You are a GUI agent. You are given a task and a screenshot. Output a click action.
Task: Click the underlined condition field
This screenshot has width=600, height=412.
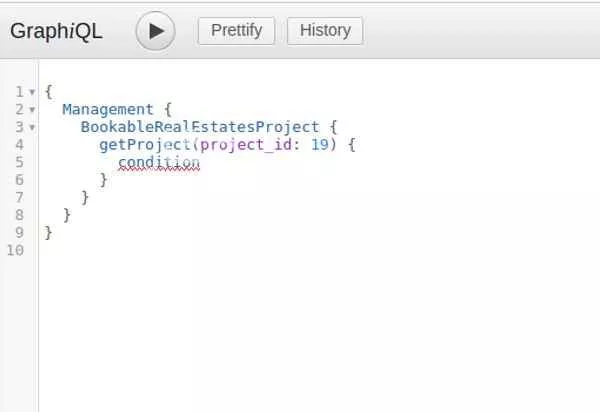click(x=159, y=163)
